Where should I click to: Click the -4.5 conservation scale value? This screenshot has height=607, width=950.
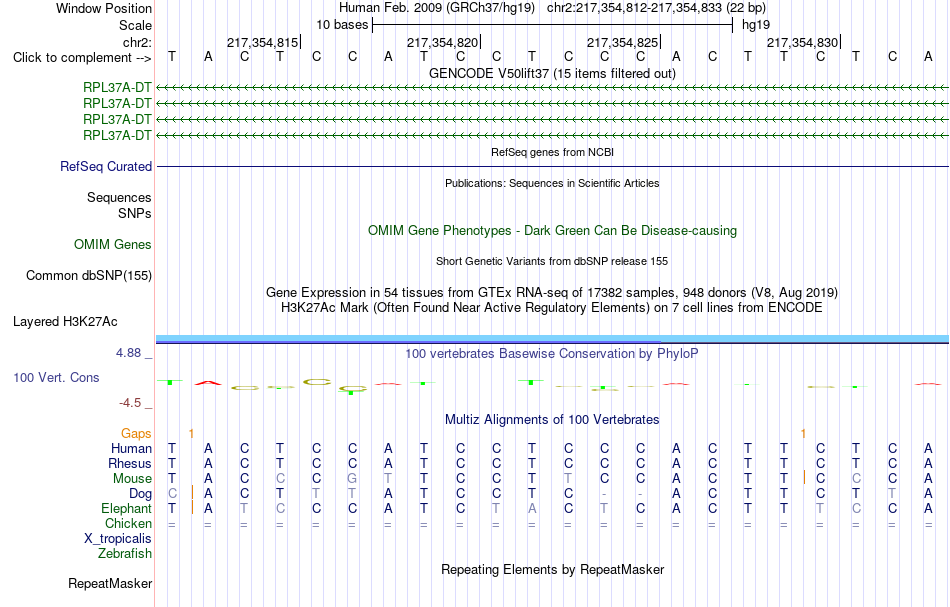coord(130,403)
